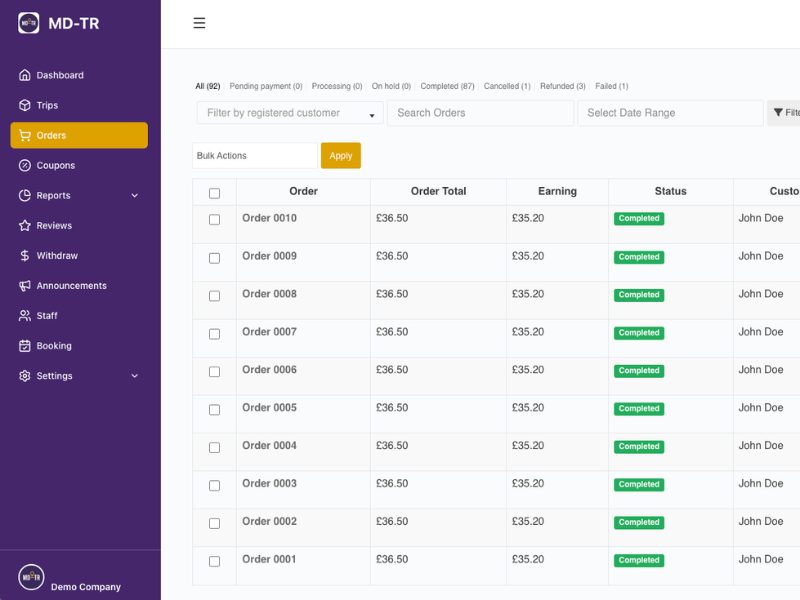Click the Apply button
The image size is (800, 600).
341,156
